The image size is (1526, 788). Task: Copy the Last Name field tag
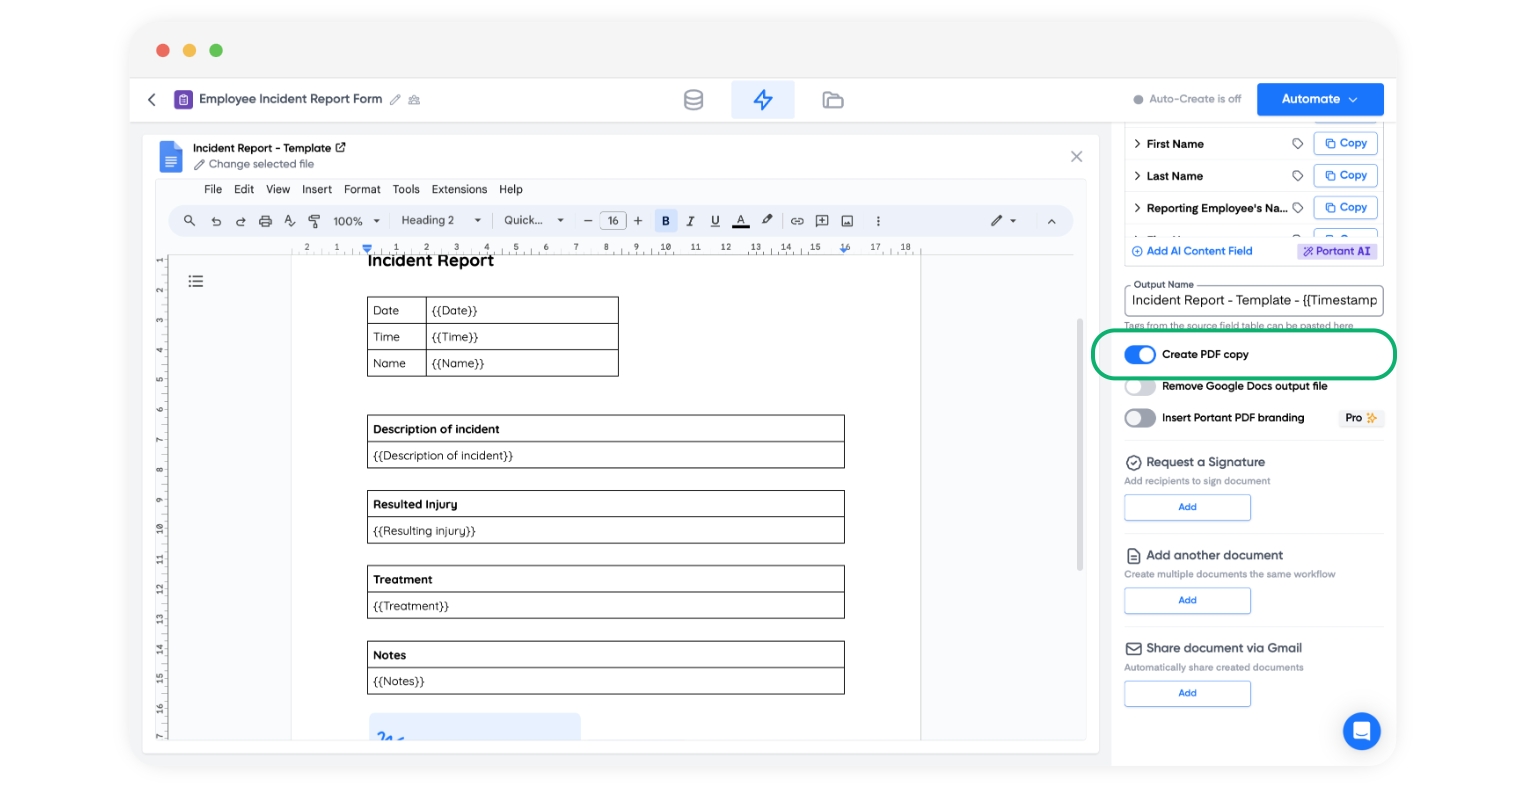tap(1345, 176)
